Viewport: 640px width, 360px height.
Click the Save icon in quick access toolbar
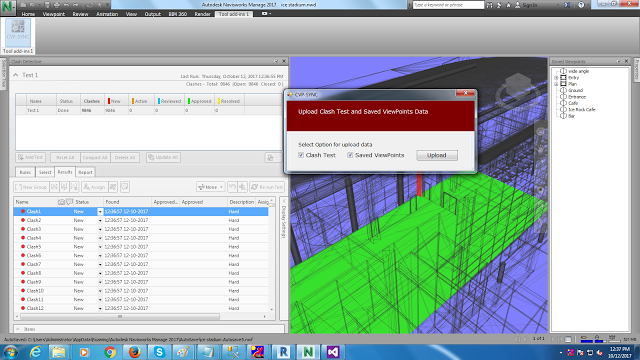[47, 5]
